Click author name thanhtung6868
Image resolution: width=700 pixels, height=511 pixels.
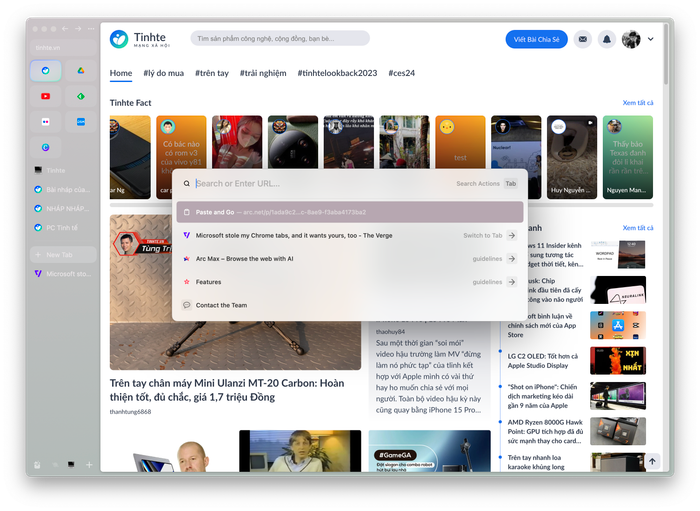130,412
